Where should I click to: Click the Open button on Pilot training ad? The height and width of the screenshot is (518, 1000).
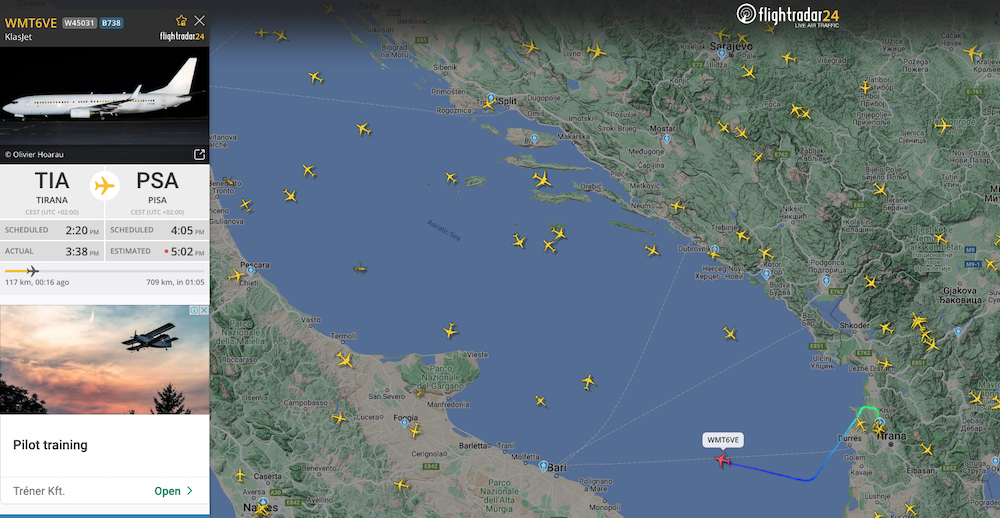coord(173,491)
